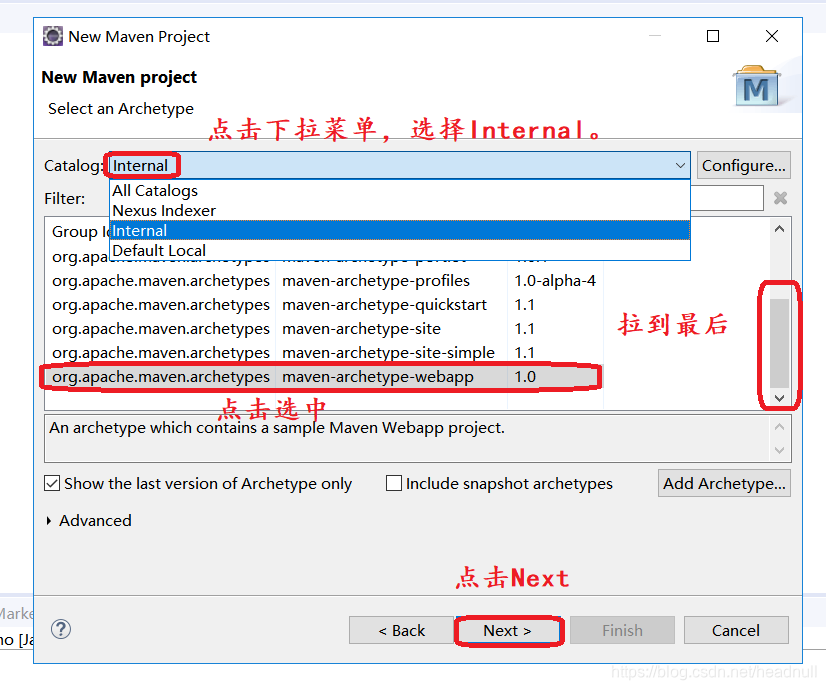Enable Include snapshot archetypes checkbox

394,483
